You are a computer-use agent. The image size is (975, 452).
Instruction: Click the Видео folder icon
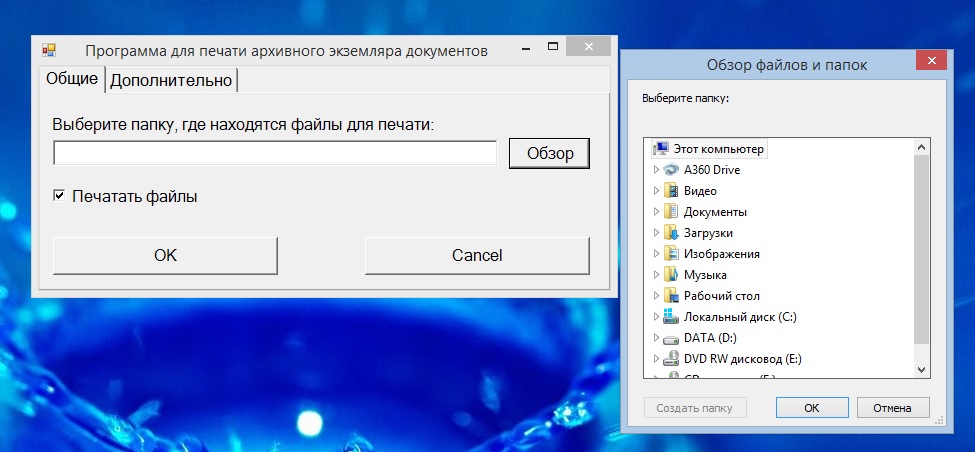pos(670,191)
